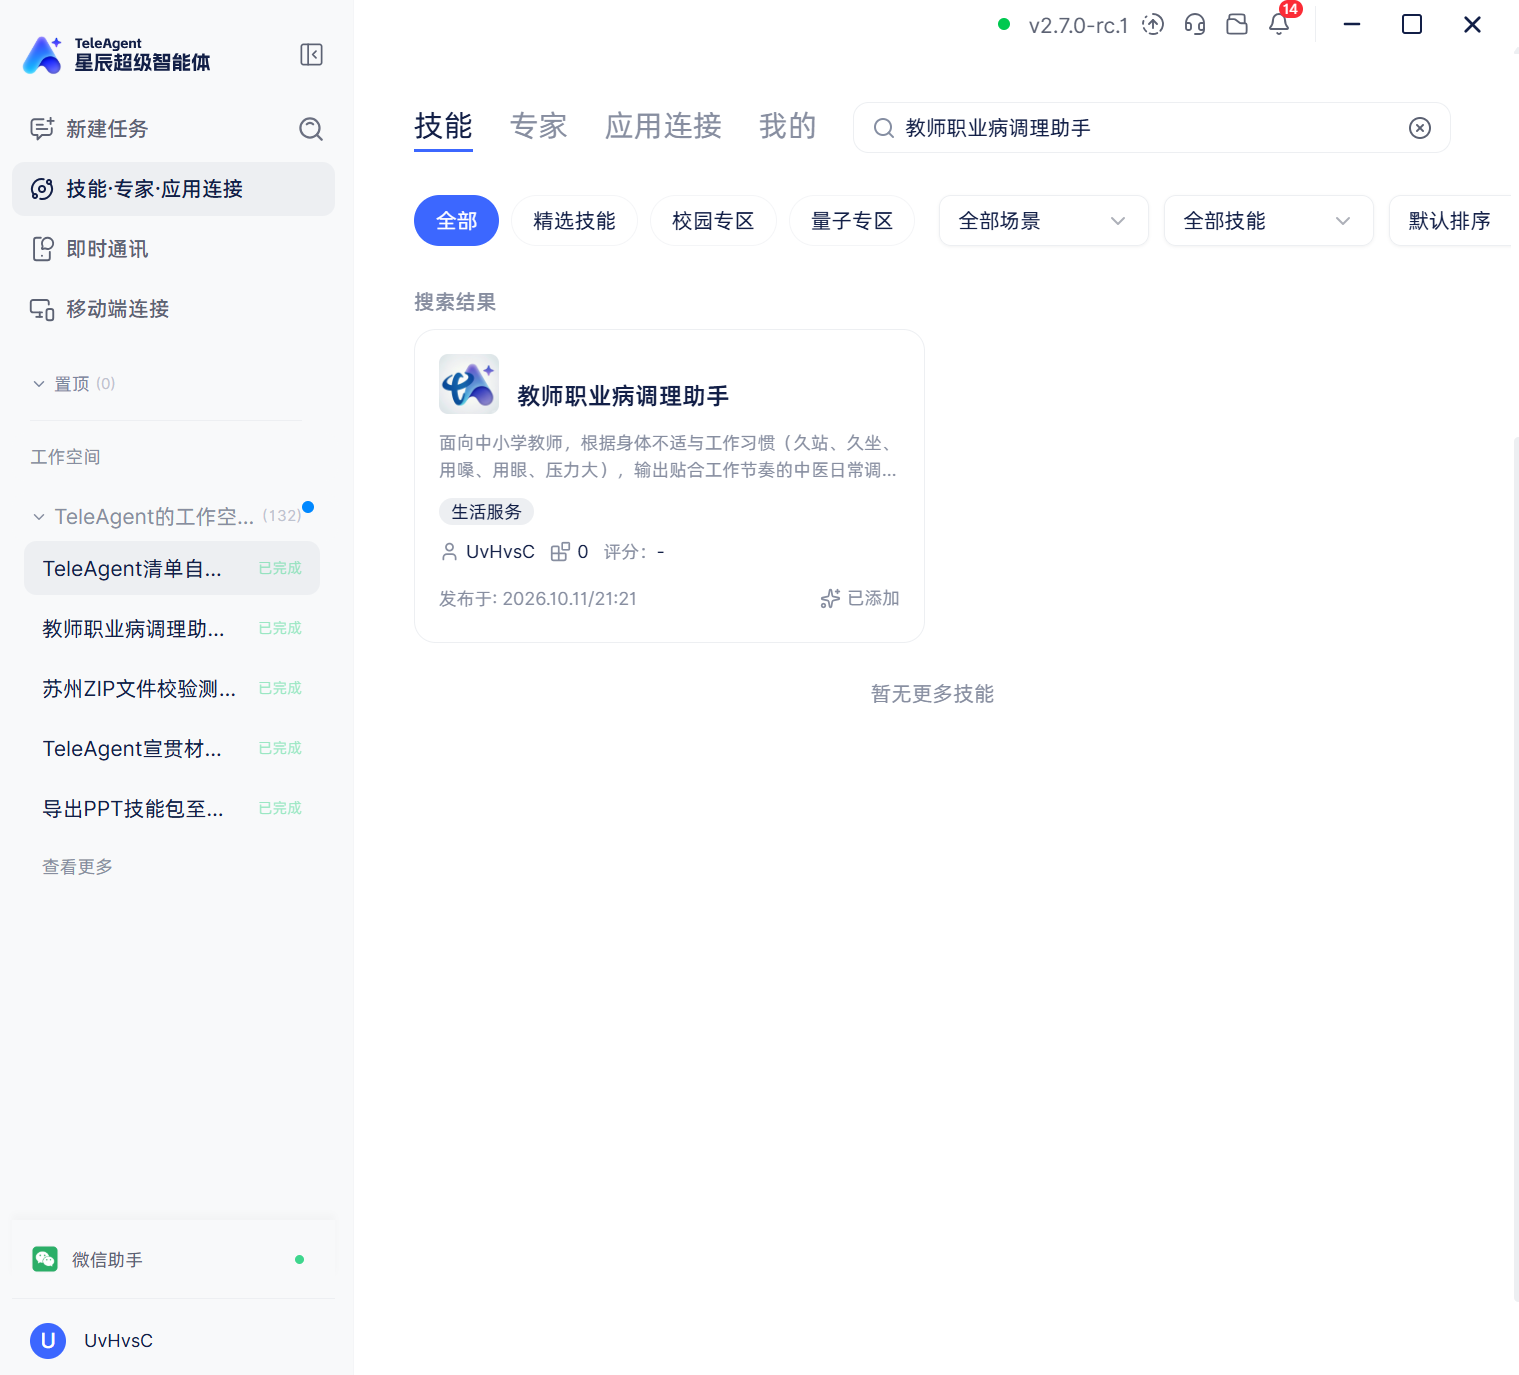The image size is (1519, 1375).
Task: Open 苏州ZIP文件校验测... task
Action: click(x=172, y=688)
